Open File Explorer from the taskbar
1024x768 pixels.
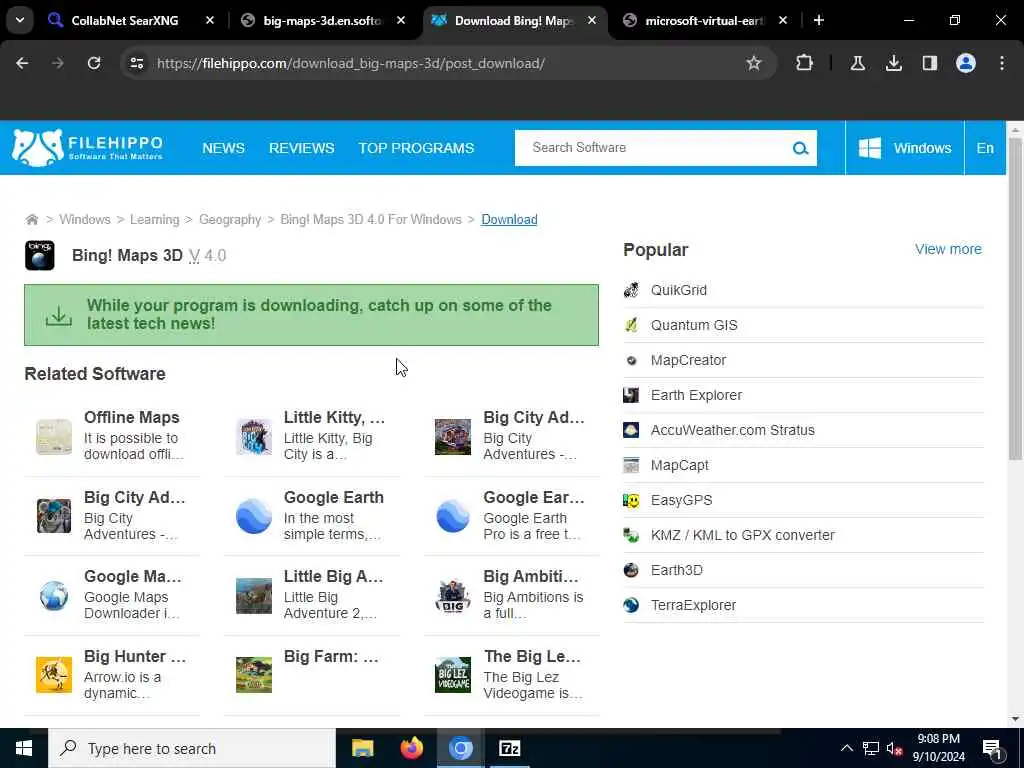pos(362,748)
